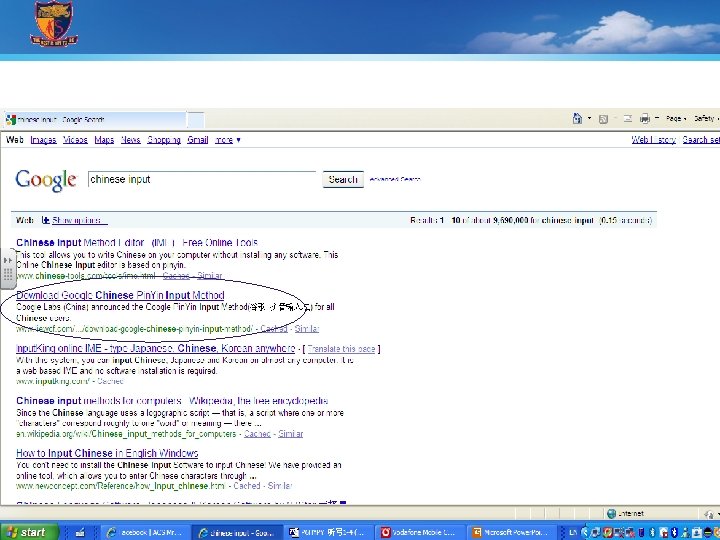720x540 pixels.
Task: Select the chinese input Google Search tab
Action: tap(96, 120)
